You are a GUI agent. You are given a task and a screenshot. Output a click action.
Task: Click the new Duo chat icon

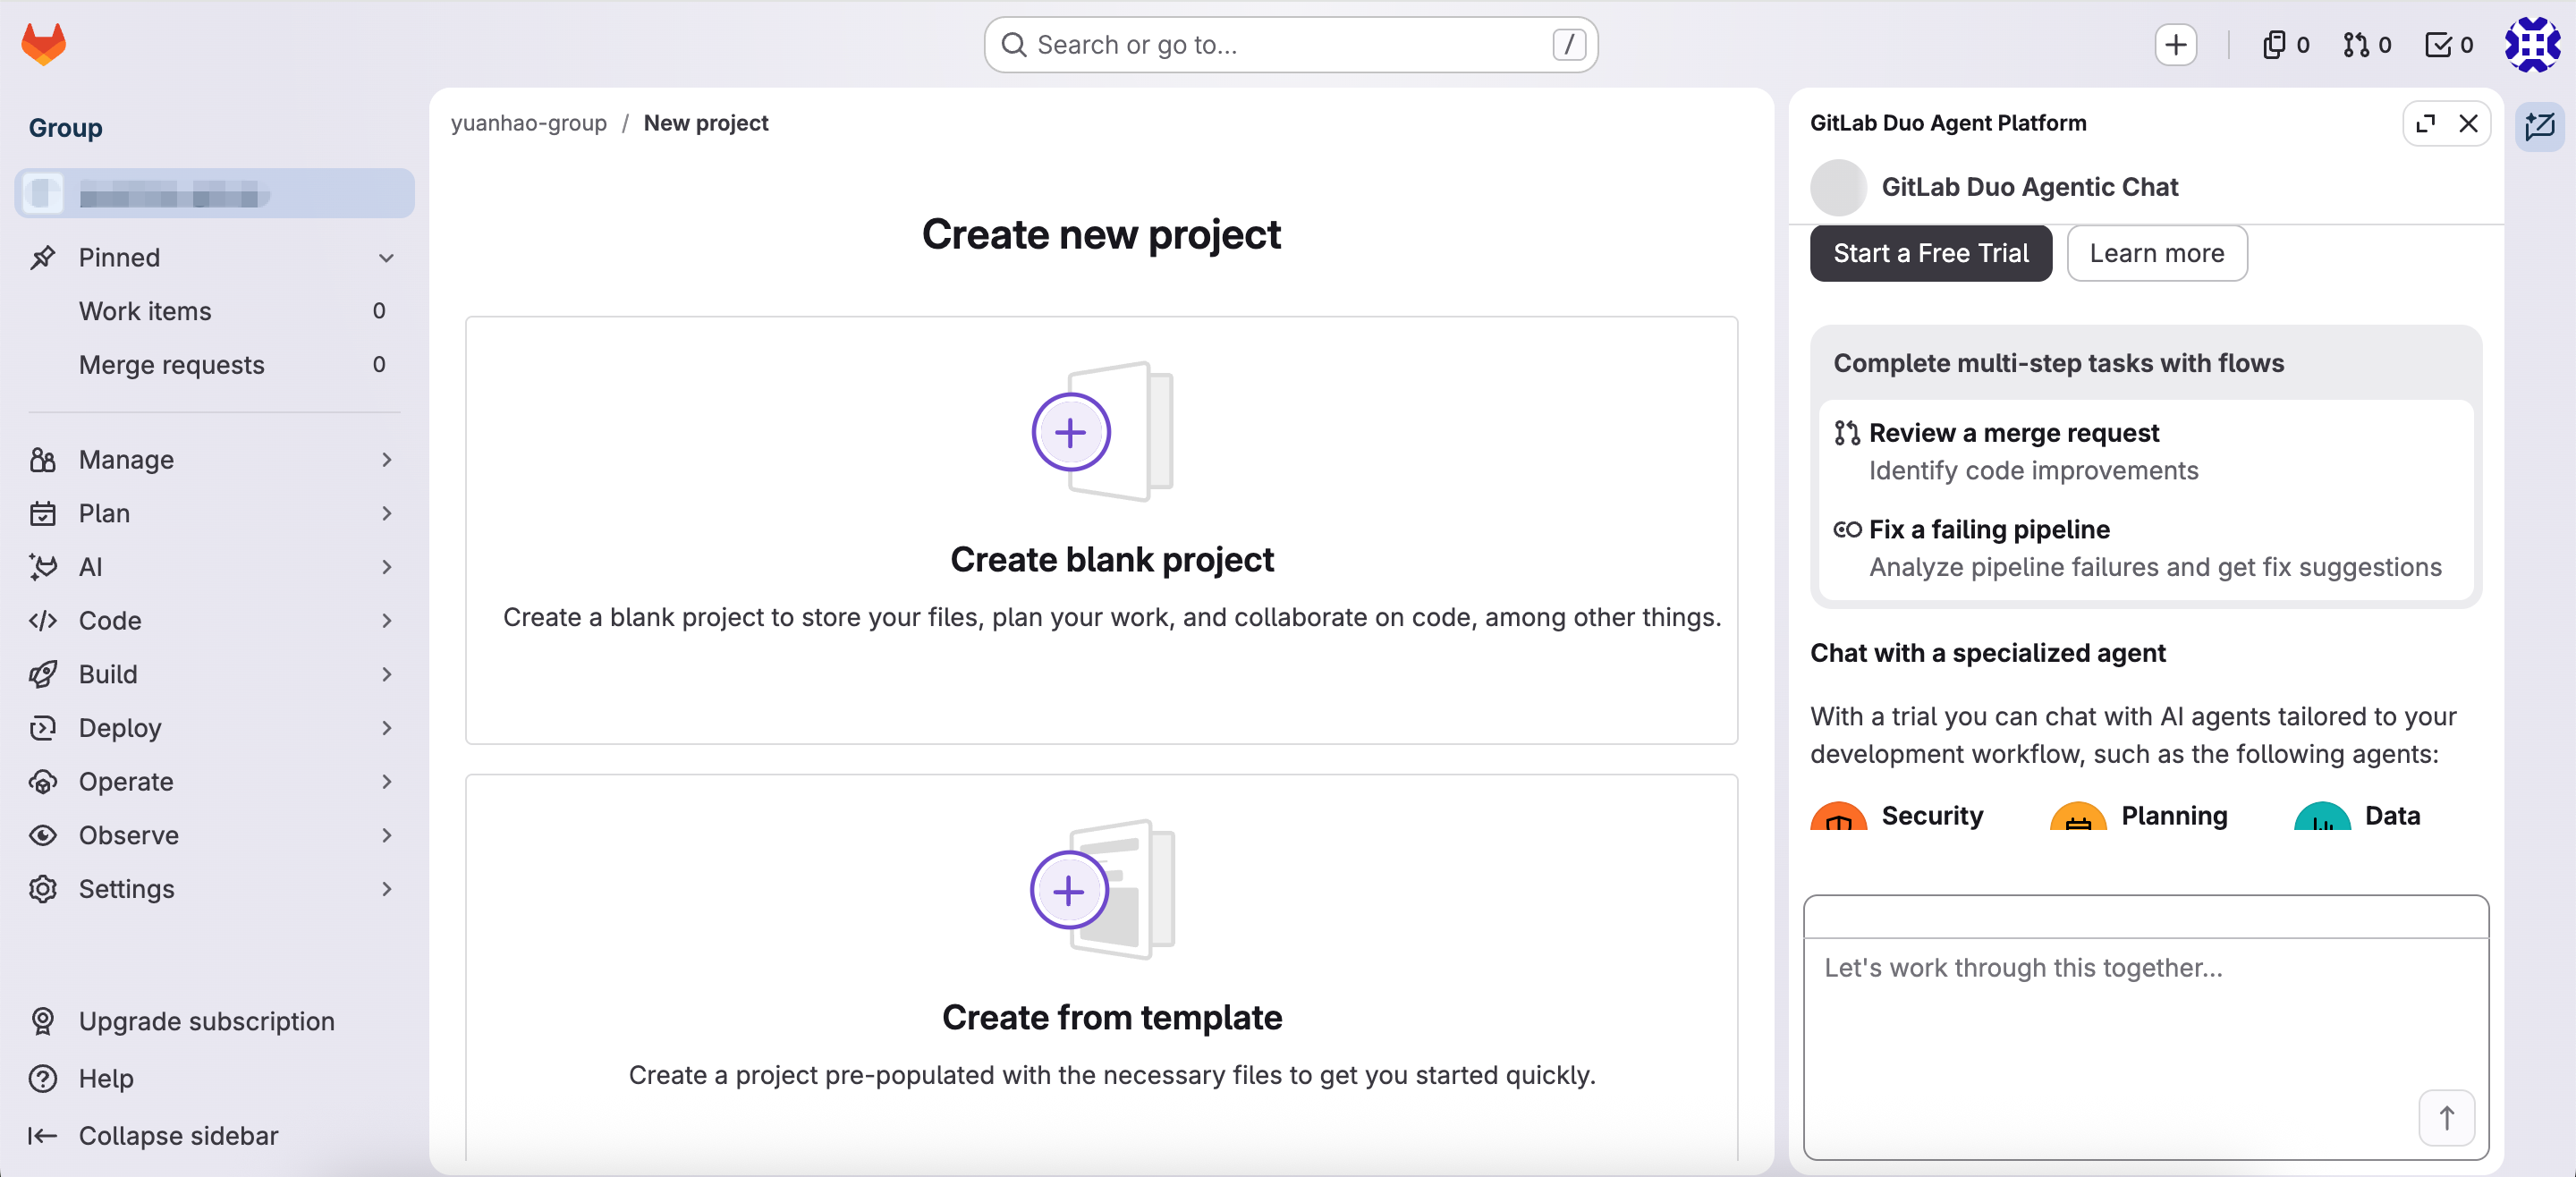point(2539,127)
